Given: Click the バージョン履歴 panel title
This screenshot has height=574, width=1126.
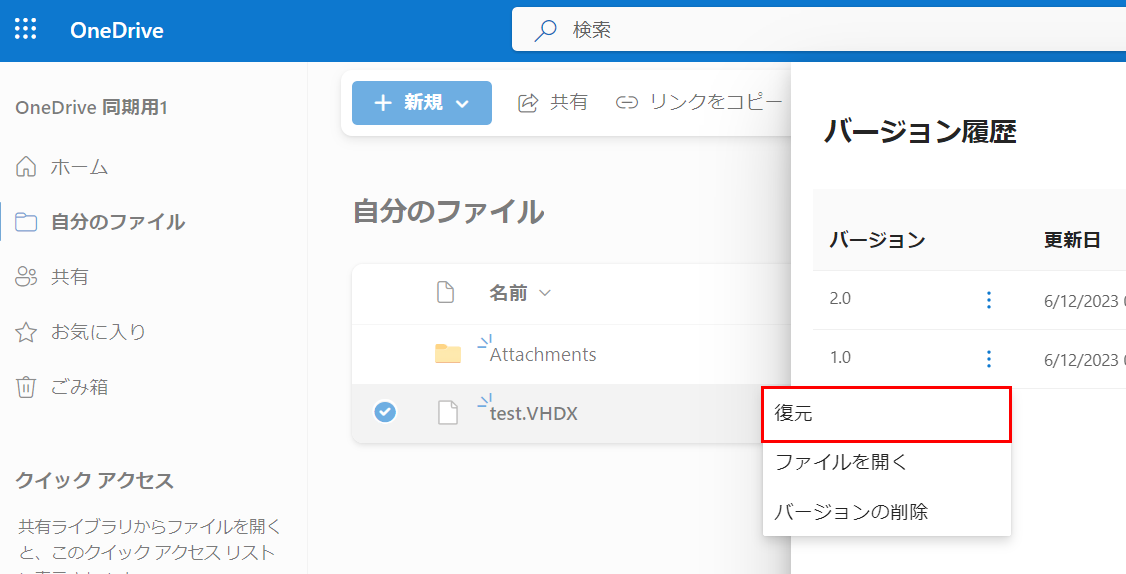Looking at the screenshot, I should pyautogui.click(x=920, y=132).
